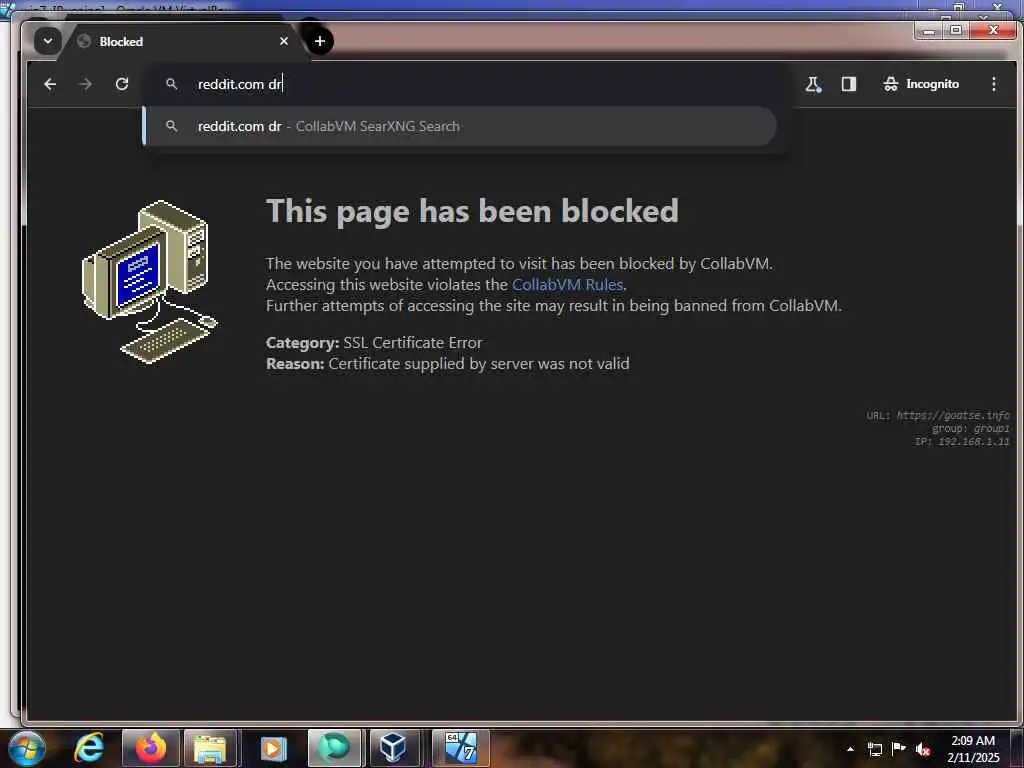Click the IP address 192.168.1.11 text
Viewport: 1024px width, 768px height.
[x=962, y=442]
